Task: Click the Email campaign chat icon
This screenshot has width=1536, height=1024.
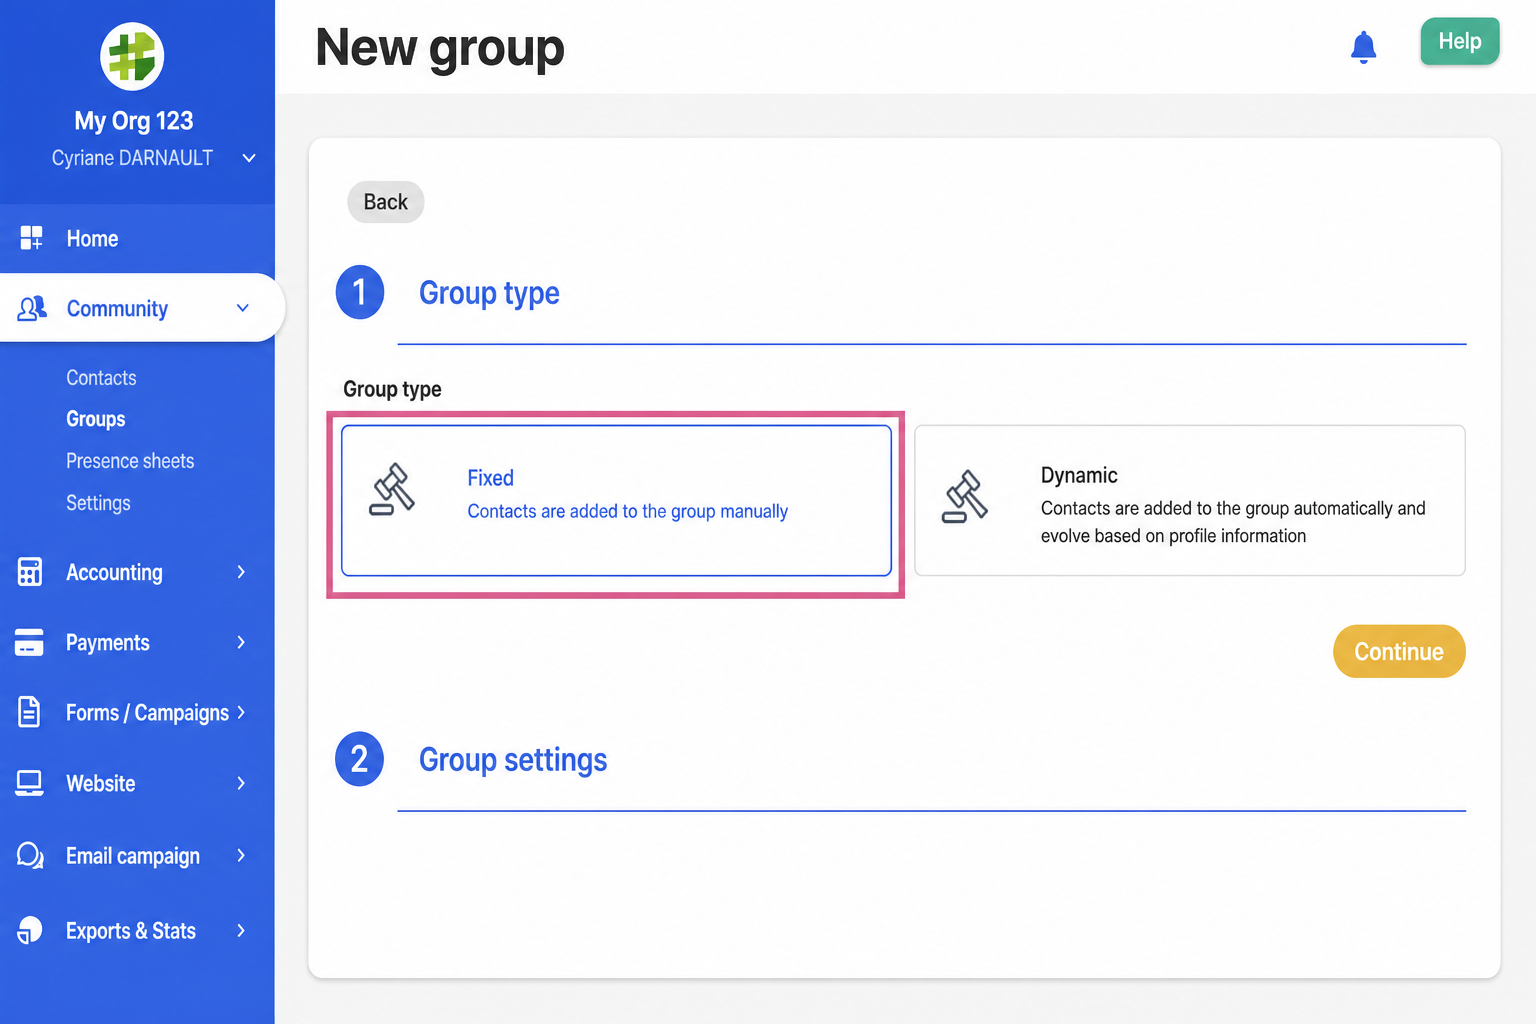Action: [x=30, y=855]
